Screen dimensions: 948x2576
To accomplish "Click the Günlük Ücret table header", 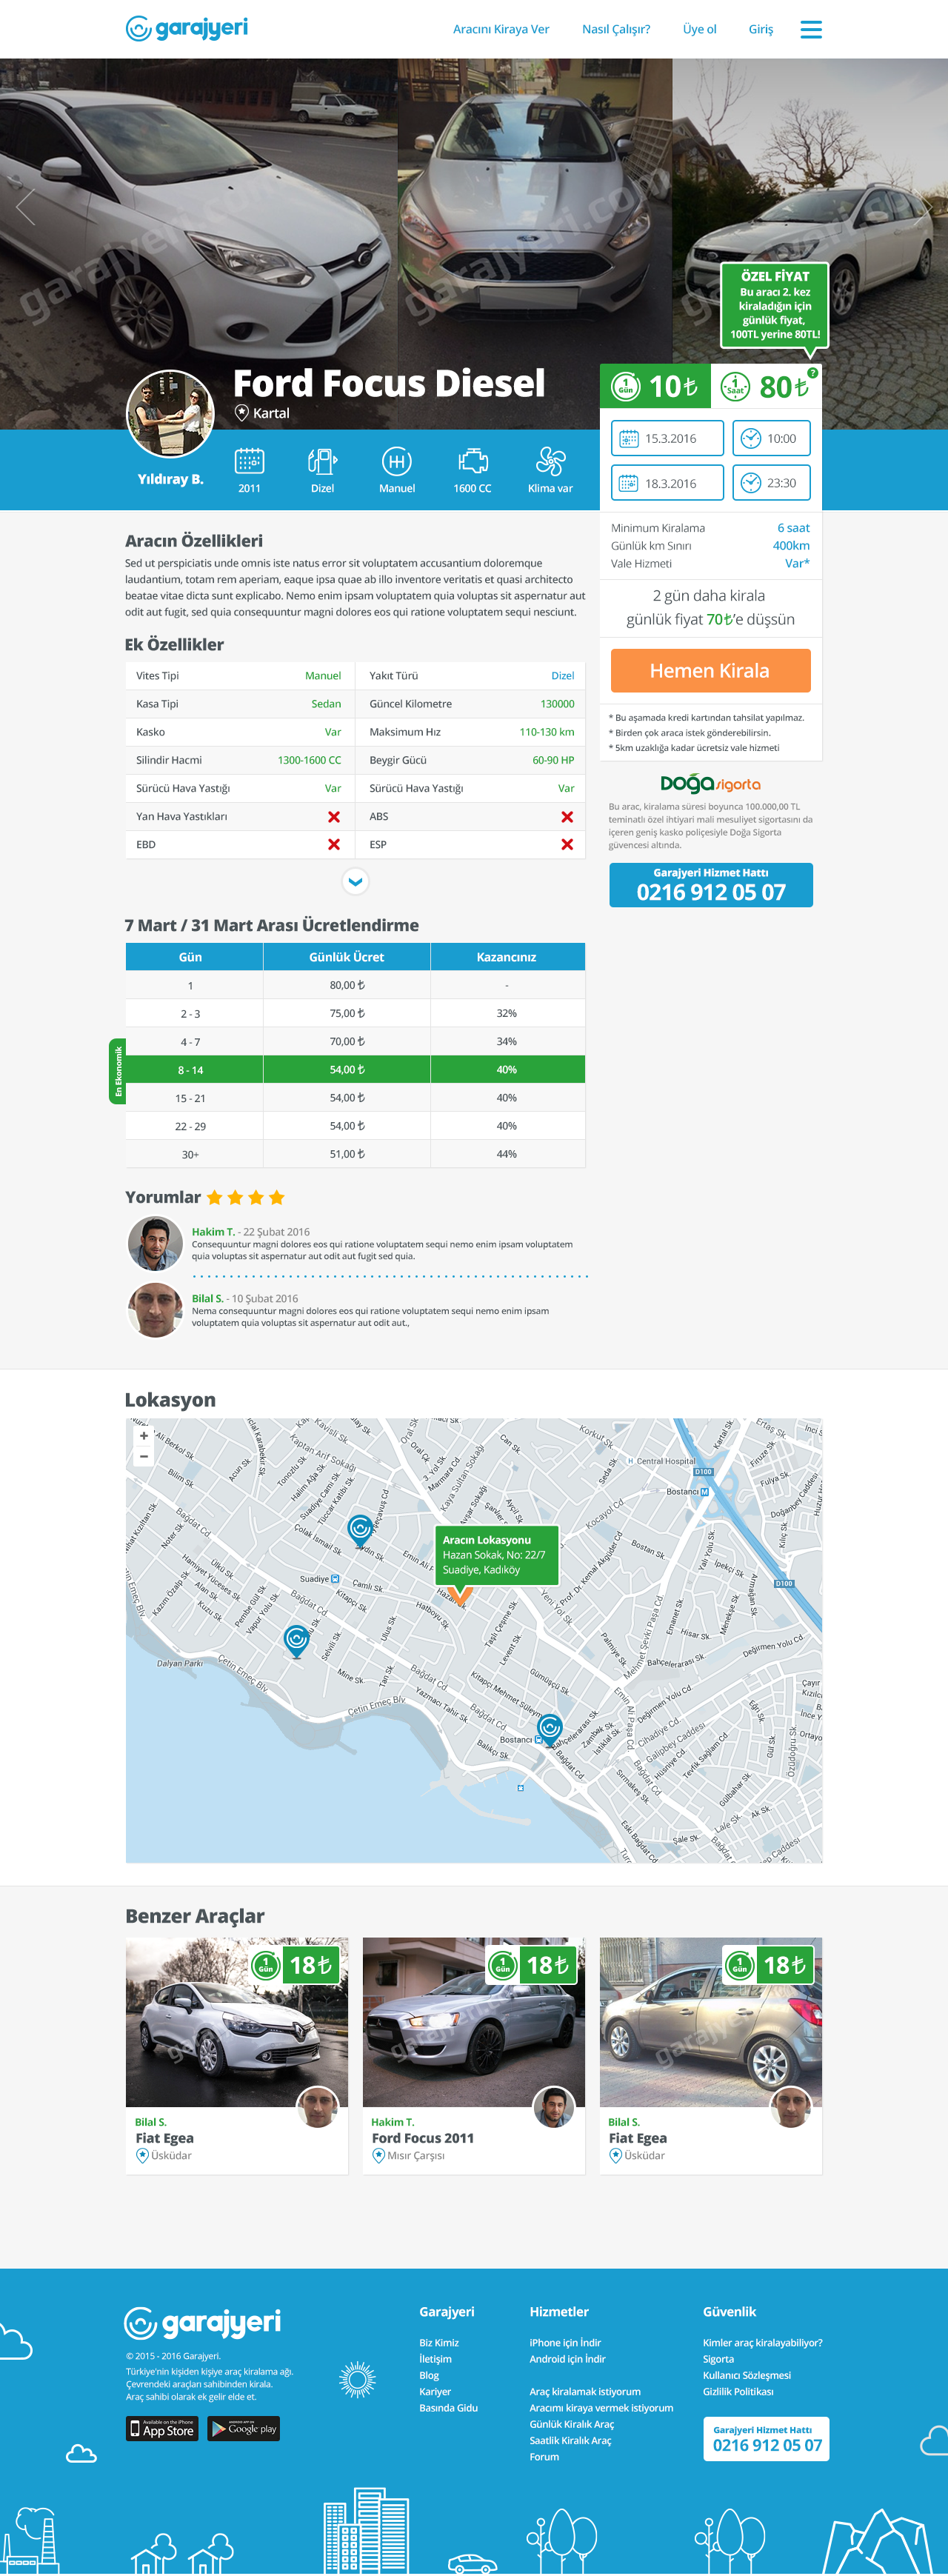I will pos(346,956).
